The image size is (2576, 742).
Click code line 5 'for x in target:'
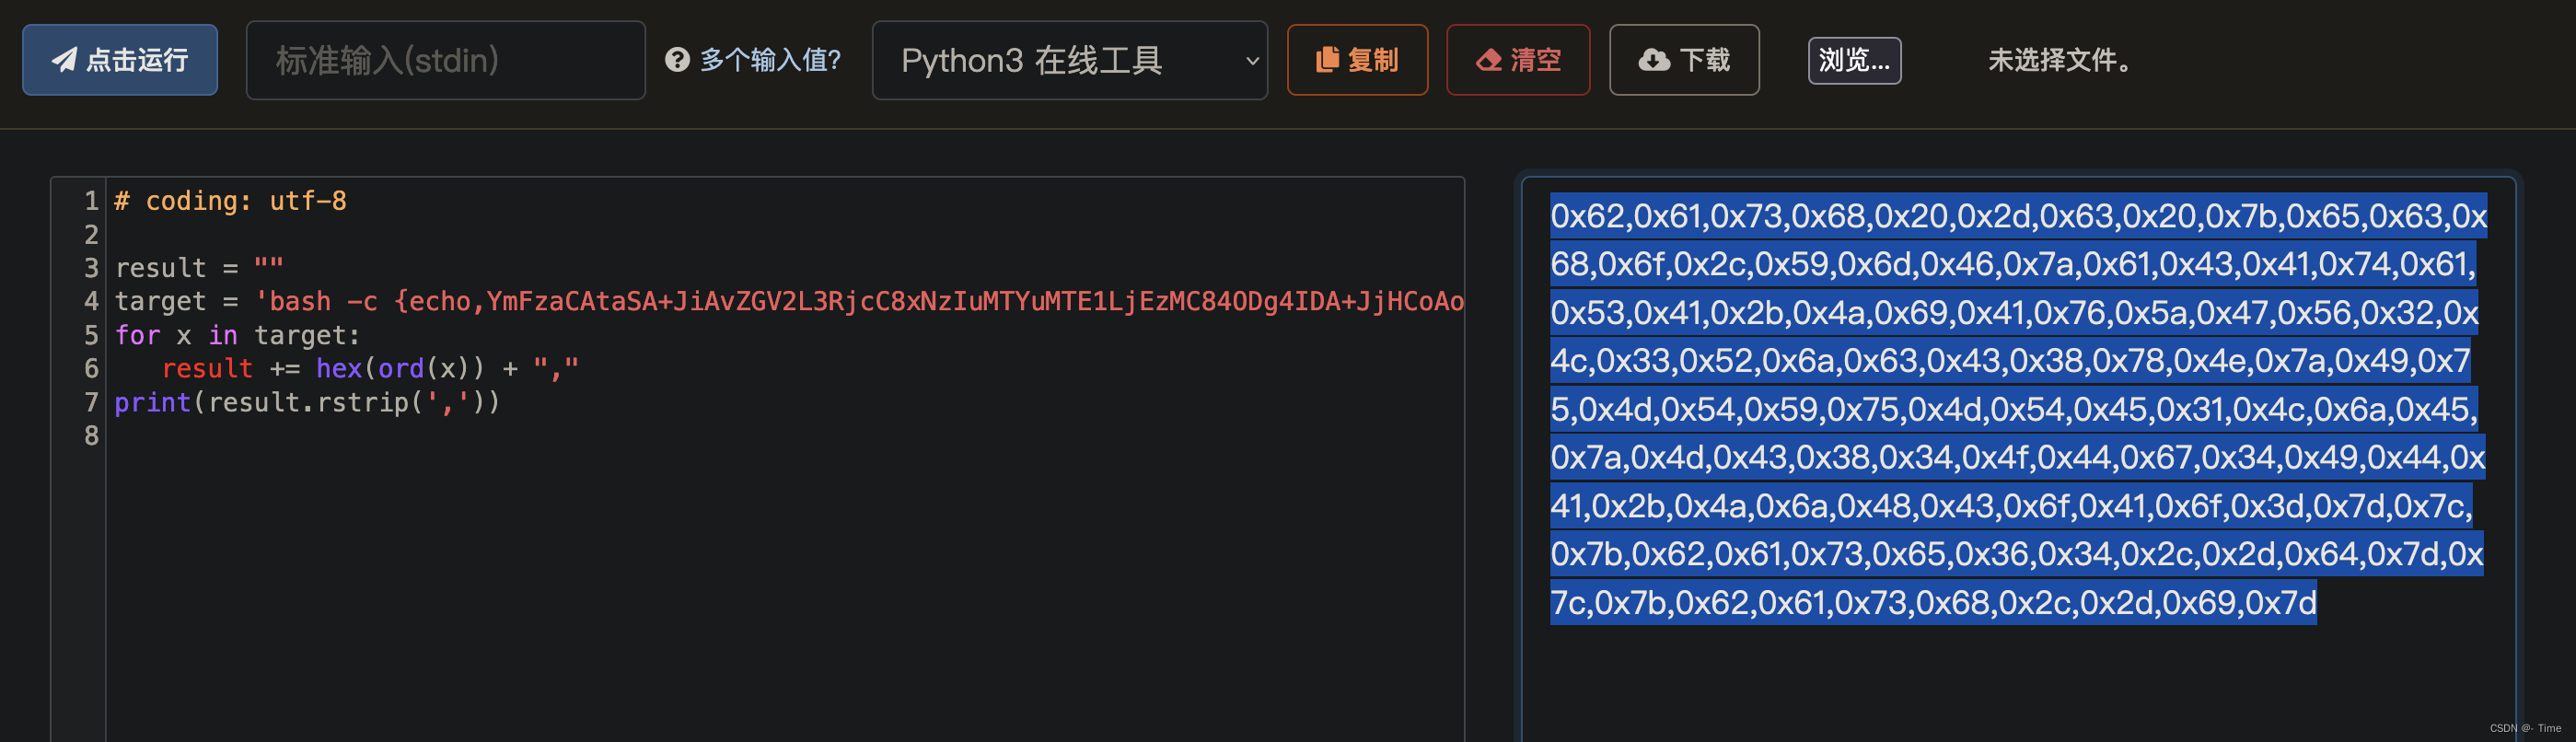[x=237, y=335]
